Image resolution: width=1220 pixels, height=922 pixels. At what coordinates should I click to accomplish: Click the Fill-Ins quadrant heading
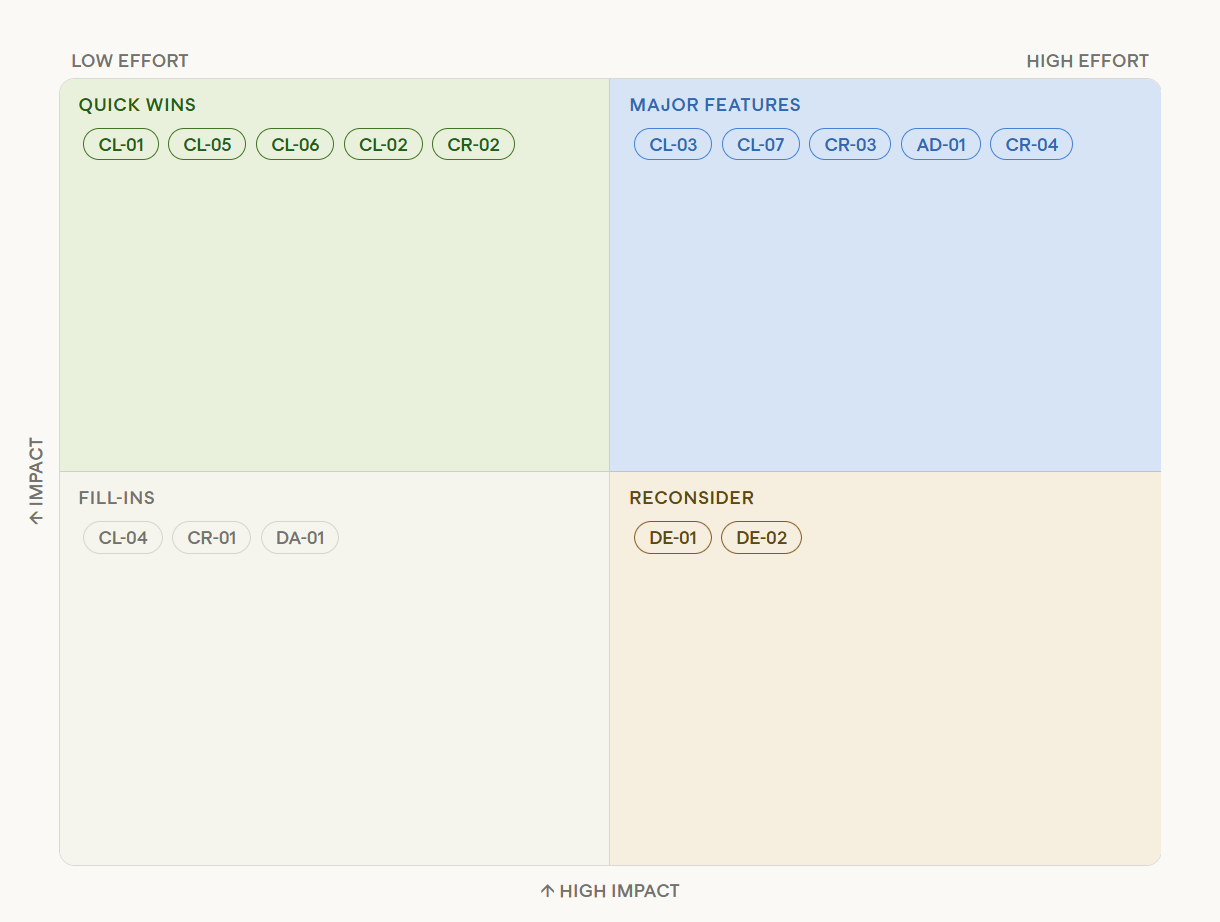click(117, 498)
